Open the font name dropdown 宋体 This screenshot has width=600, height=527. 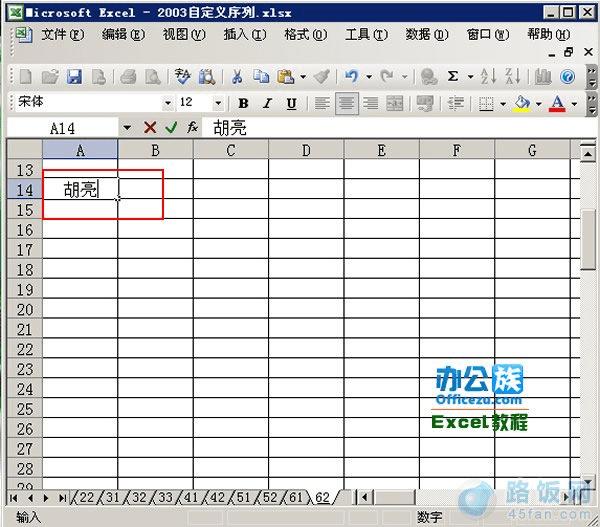(168, 103)
